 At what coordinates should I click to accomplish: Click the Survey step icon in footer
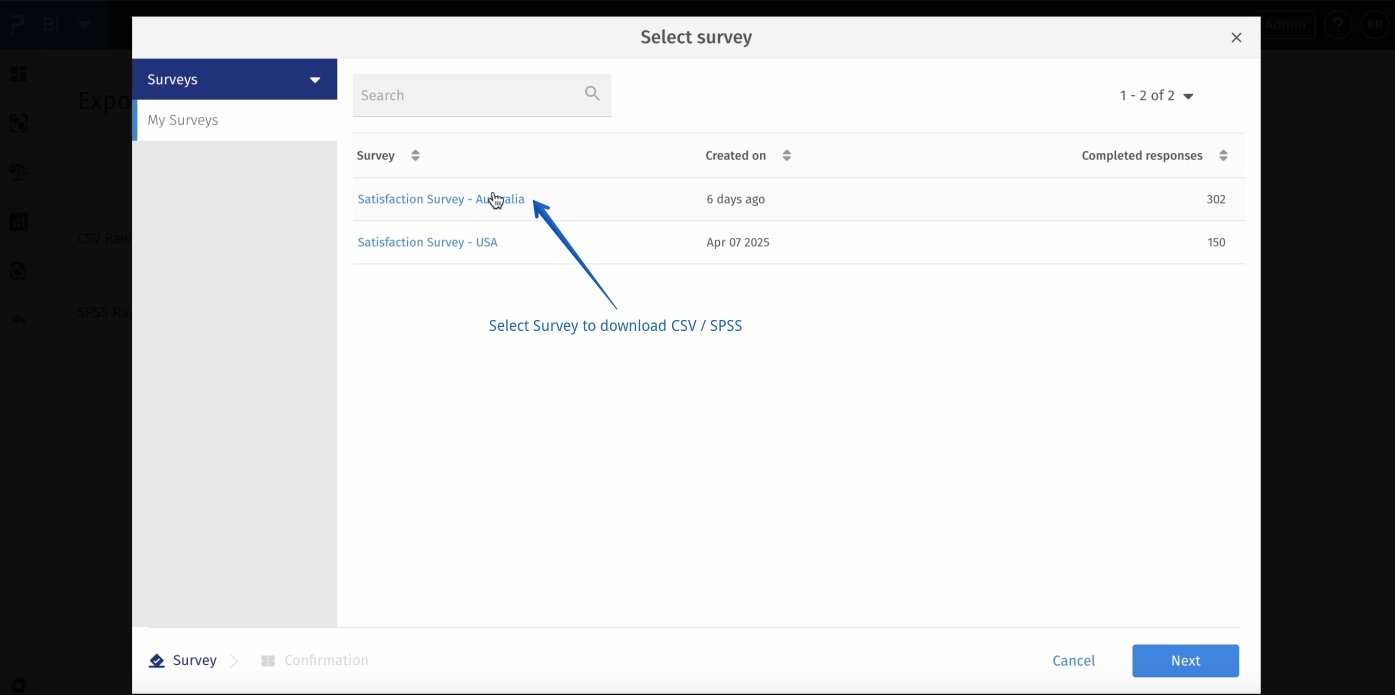157,661
